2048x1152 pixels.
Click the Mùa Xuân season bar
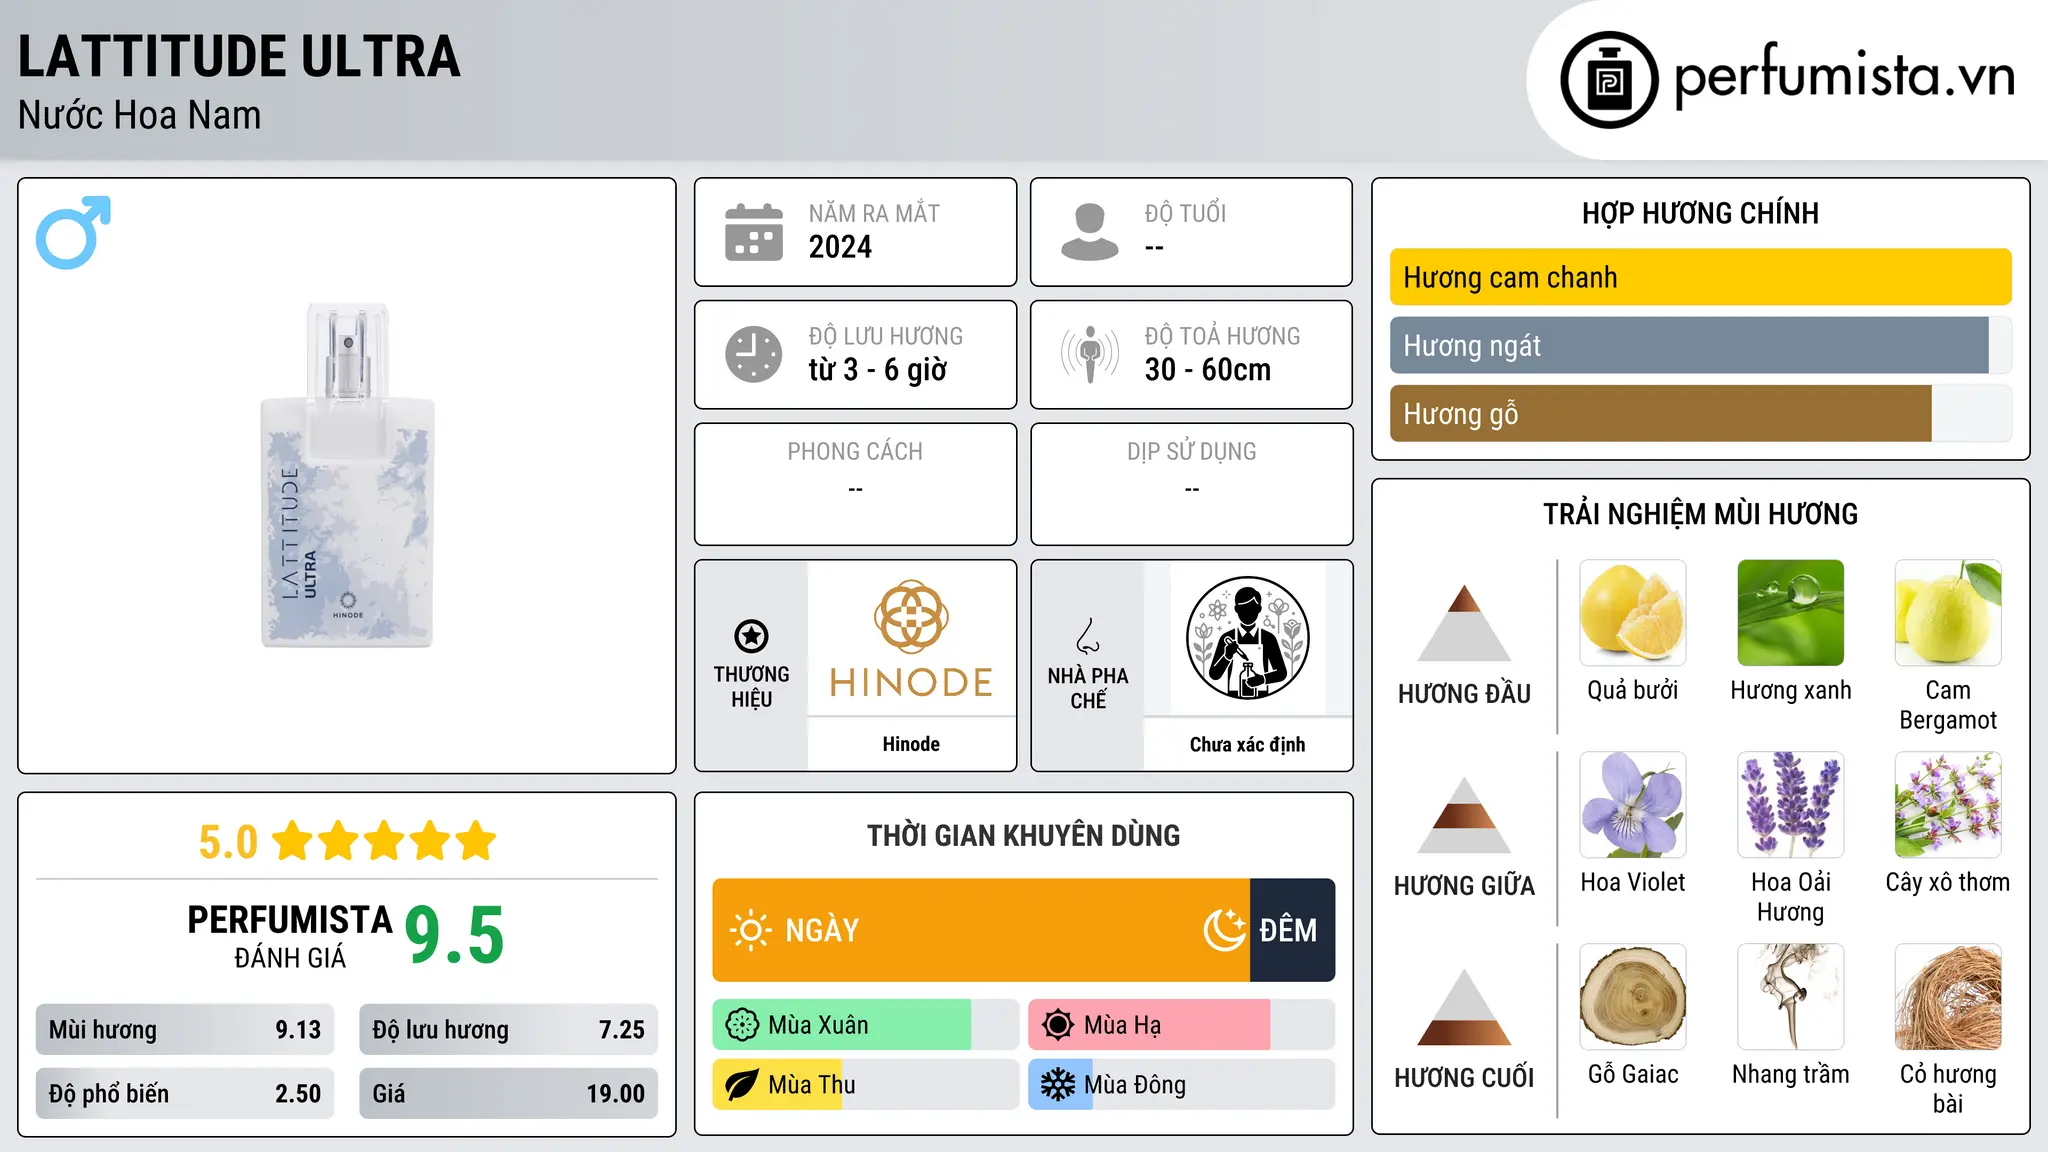coord(865,1025)
